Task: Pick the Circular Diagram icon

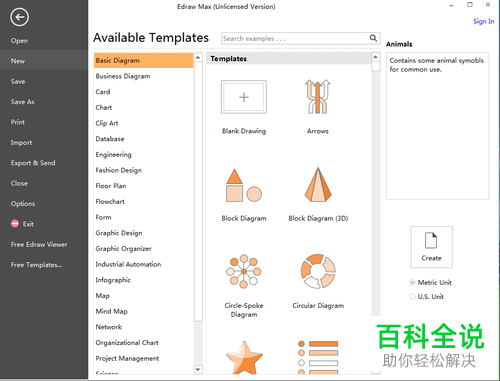Action: click(318, 271)
